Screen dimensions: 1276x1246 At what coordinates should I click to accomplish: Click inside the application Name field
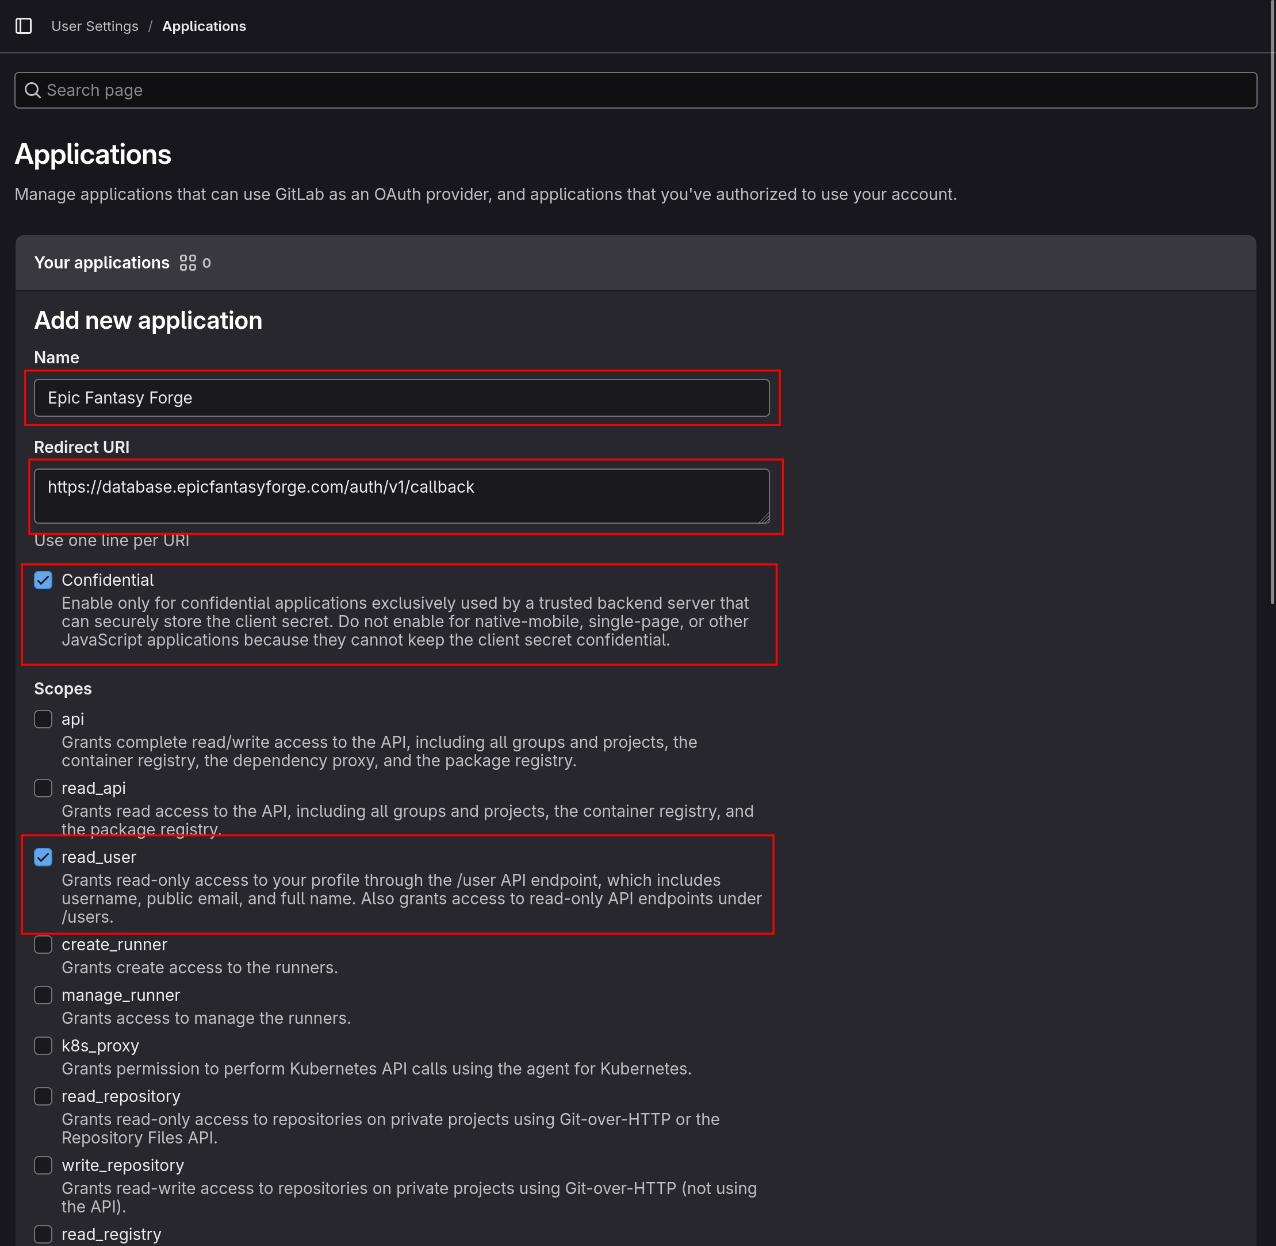[402, 397]
